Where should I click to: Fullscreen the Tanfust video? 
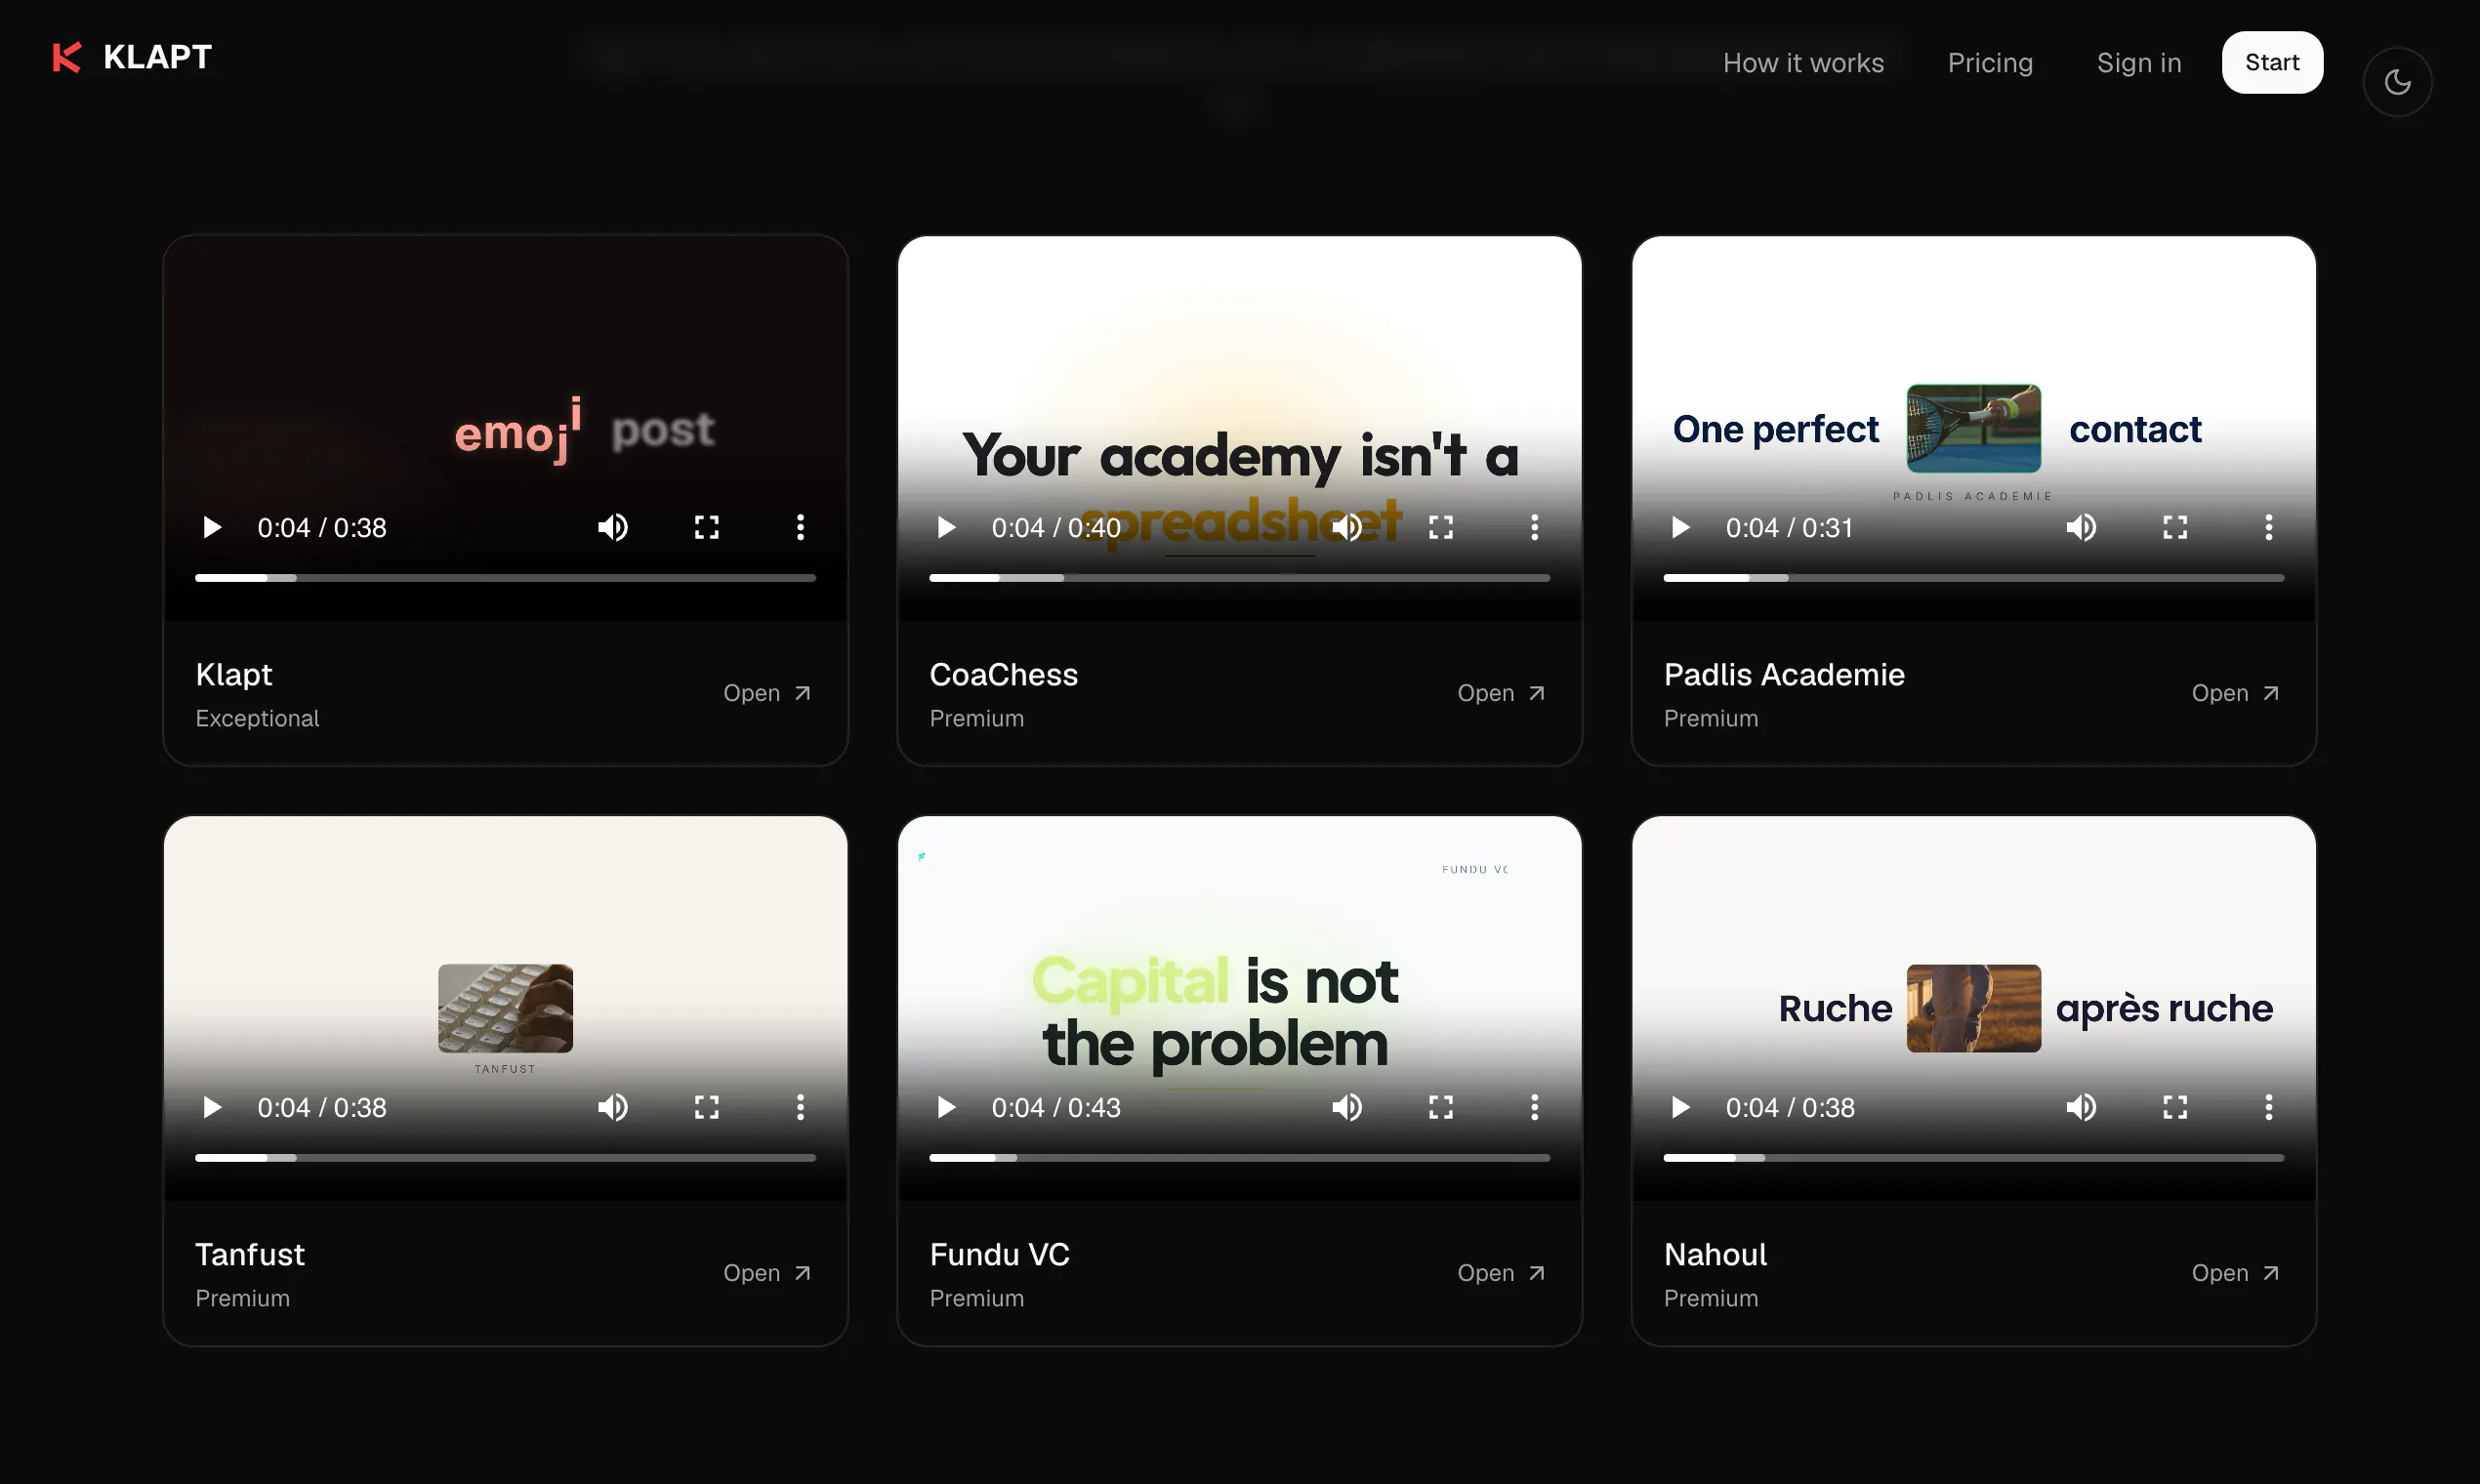707,1107
